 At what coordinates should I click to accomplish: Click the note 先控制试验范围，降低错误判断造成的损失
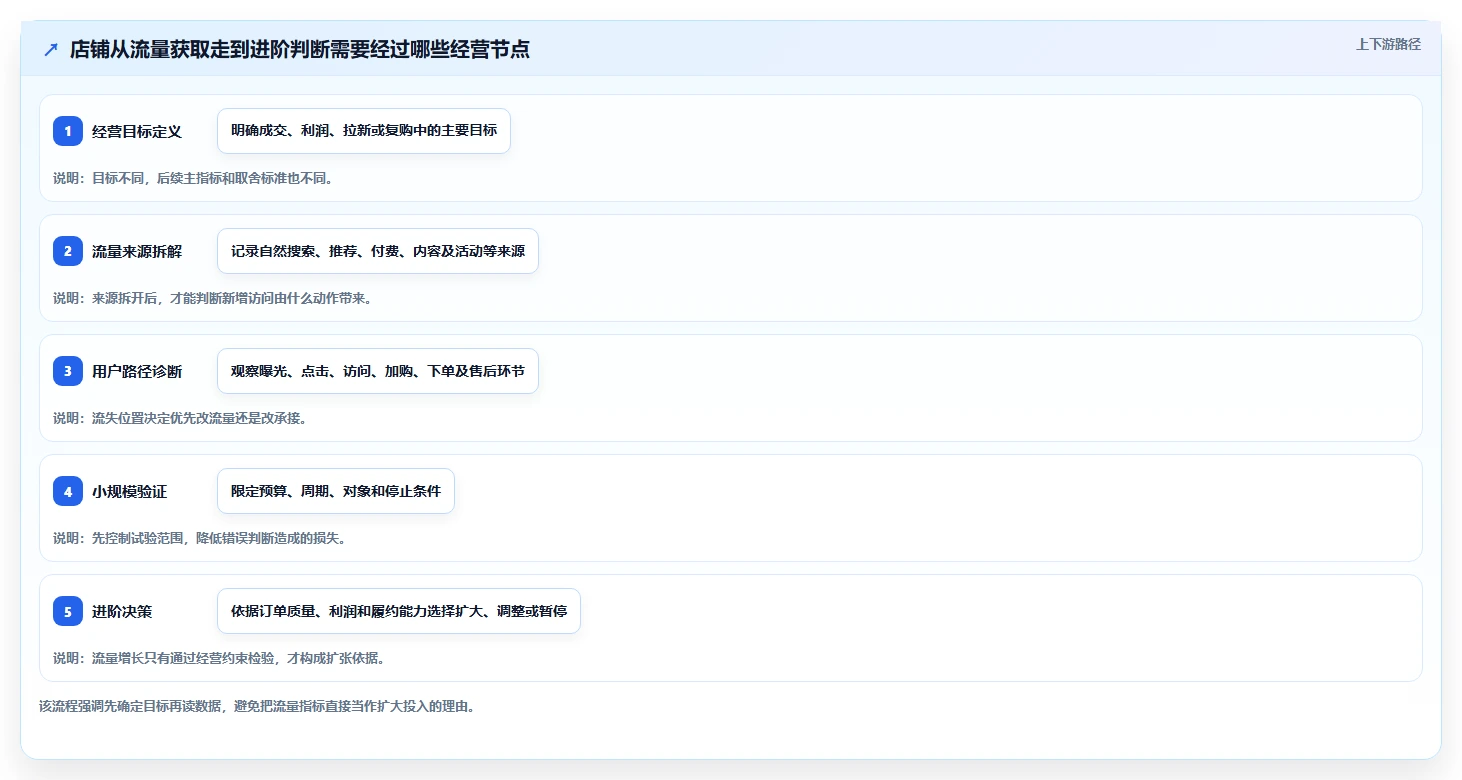[x=199, y=538]
